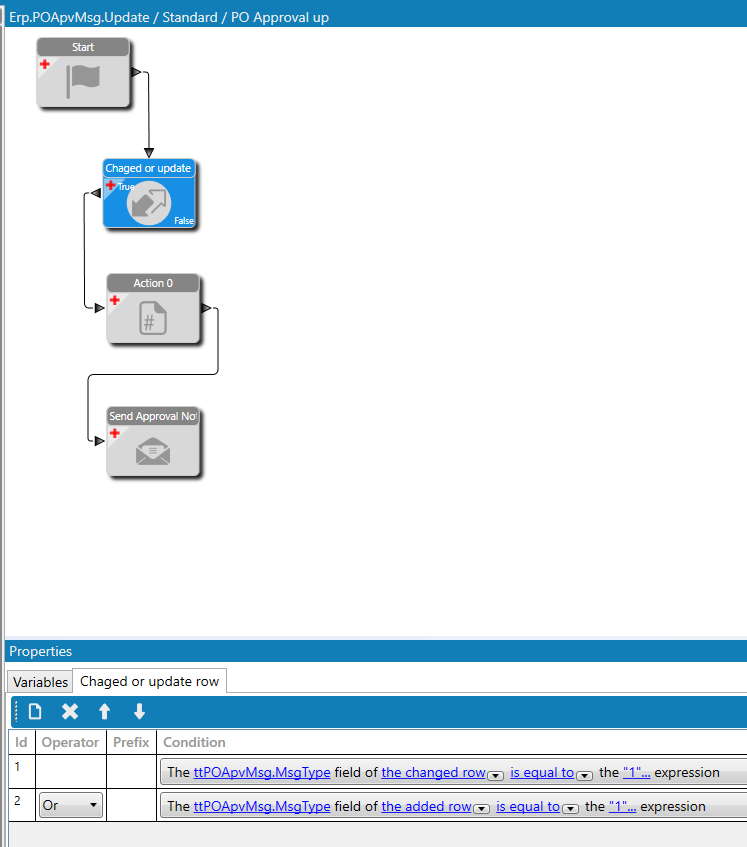Move condition up with up arrow
Screen dimensions: 747x847
coord(105,711)
